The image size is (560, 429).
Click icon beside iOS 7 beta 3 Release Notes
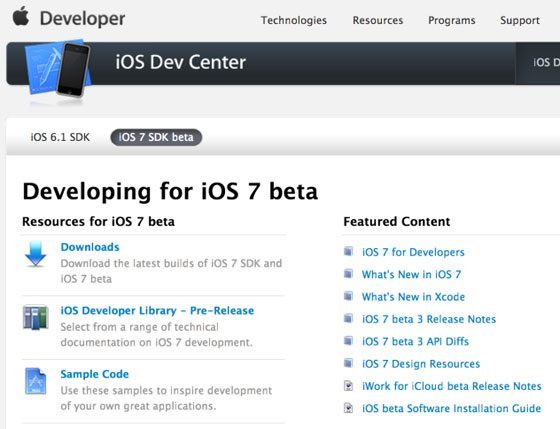click(x=348, y=318)
